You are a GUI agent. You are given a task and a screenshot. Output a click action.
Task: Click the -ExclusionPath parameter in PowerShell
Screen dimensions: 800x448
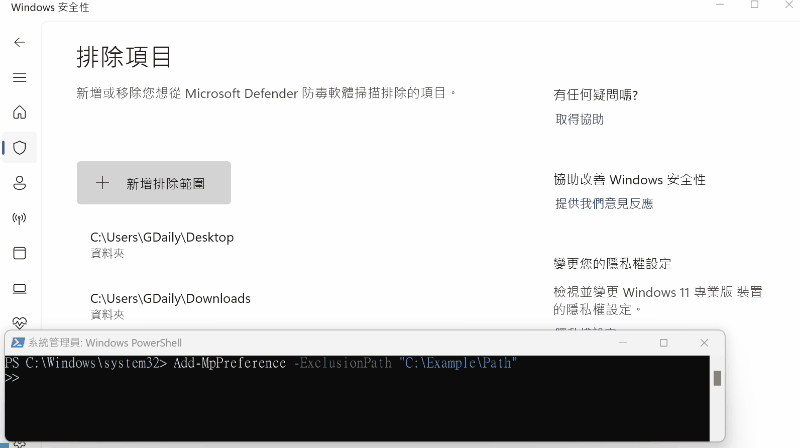(342, 363)
